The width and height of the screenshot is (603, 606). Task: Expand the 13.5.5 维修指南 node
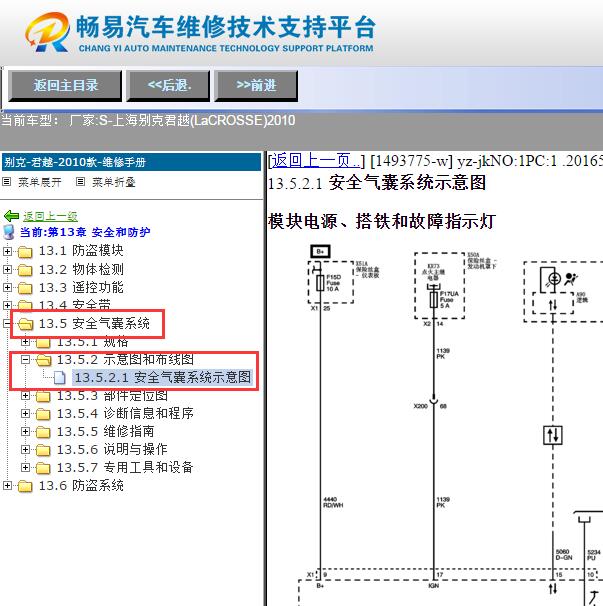point(25,431)
